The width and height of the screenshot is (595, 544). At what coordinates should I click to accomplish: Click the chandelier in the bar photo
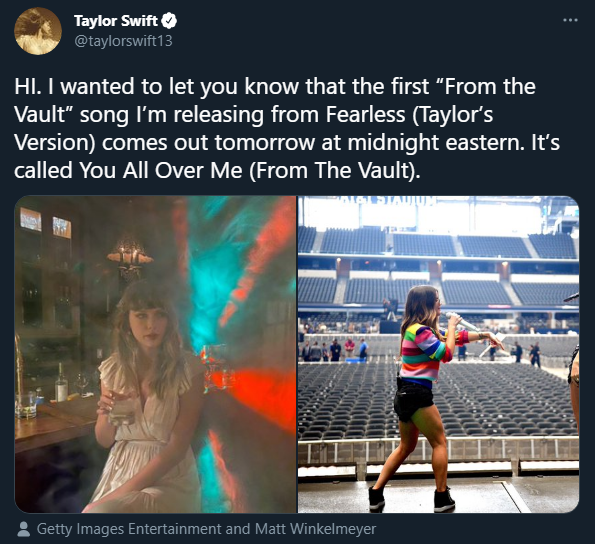pos(130,256)
